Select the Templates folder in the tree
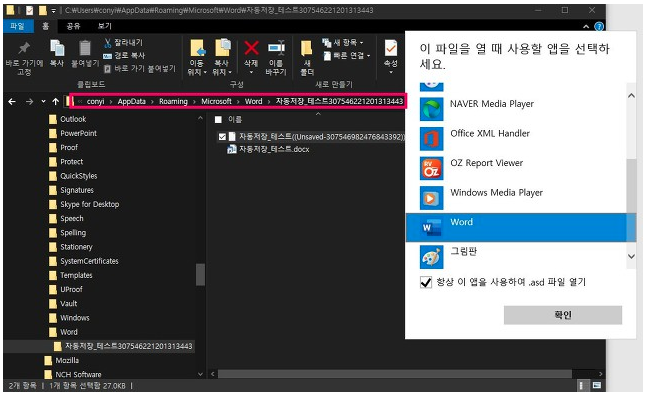 click(71, 275)
